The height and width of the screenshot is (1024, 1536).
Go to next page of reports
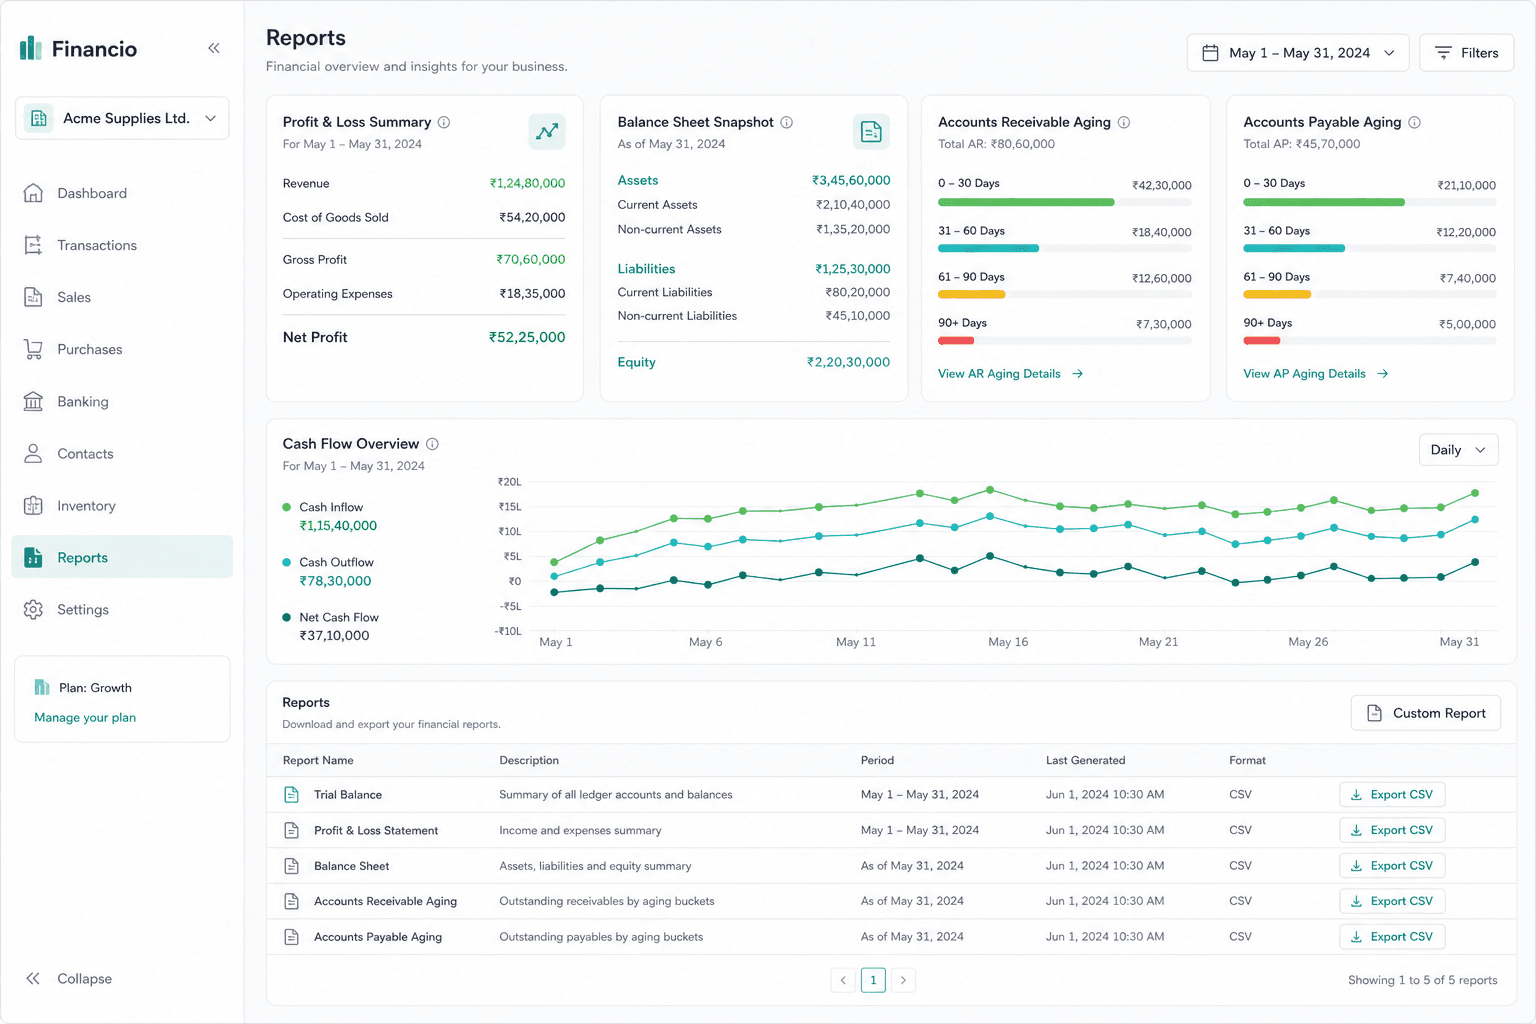click(903, 980)
